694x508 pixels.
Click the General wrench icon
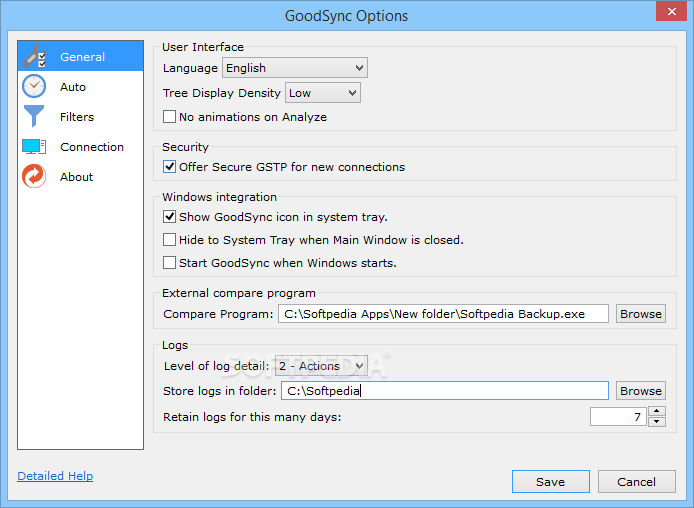[x=34, y=56]
